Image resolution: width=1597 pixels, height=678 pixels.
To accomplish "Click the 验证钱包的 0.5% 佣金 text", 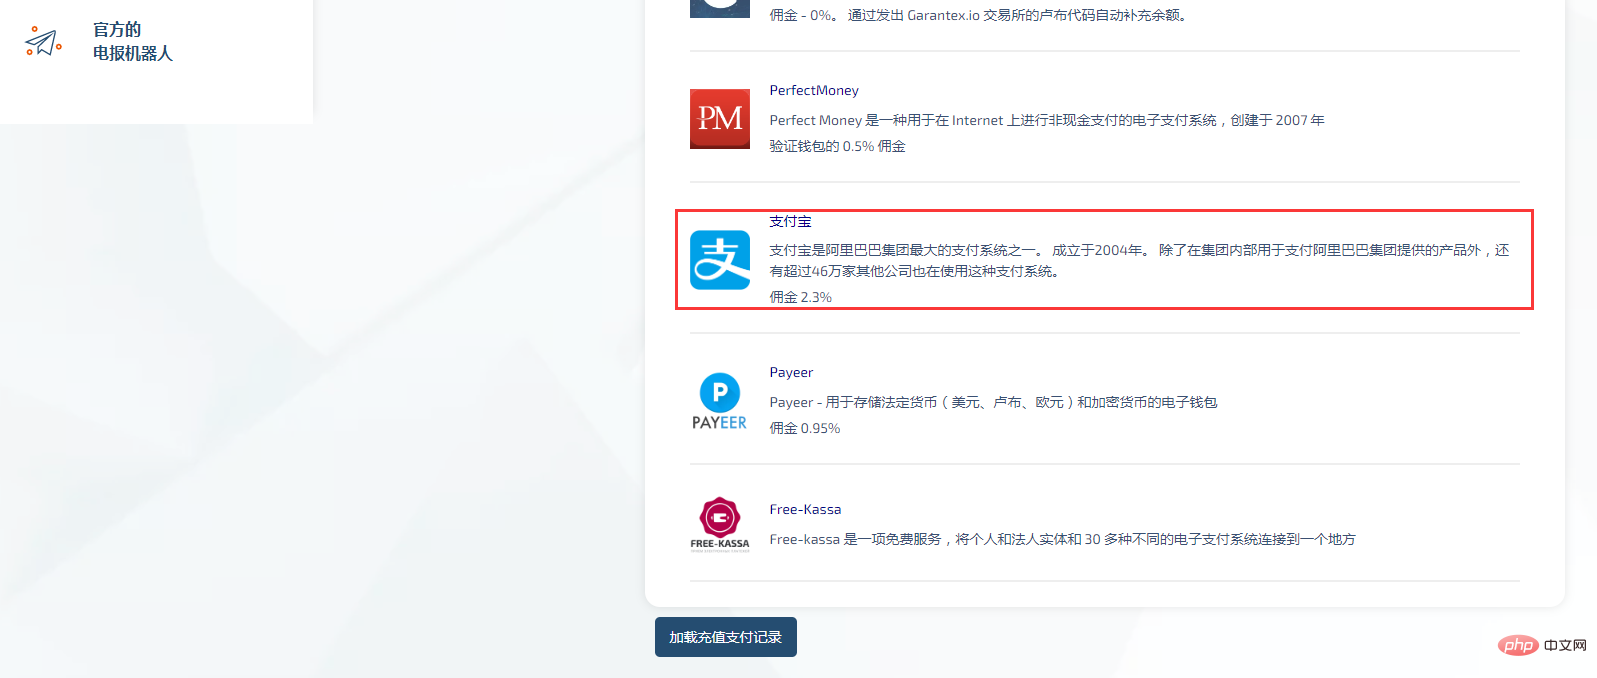I will pos(837,146).
